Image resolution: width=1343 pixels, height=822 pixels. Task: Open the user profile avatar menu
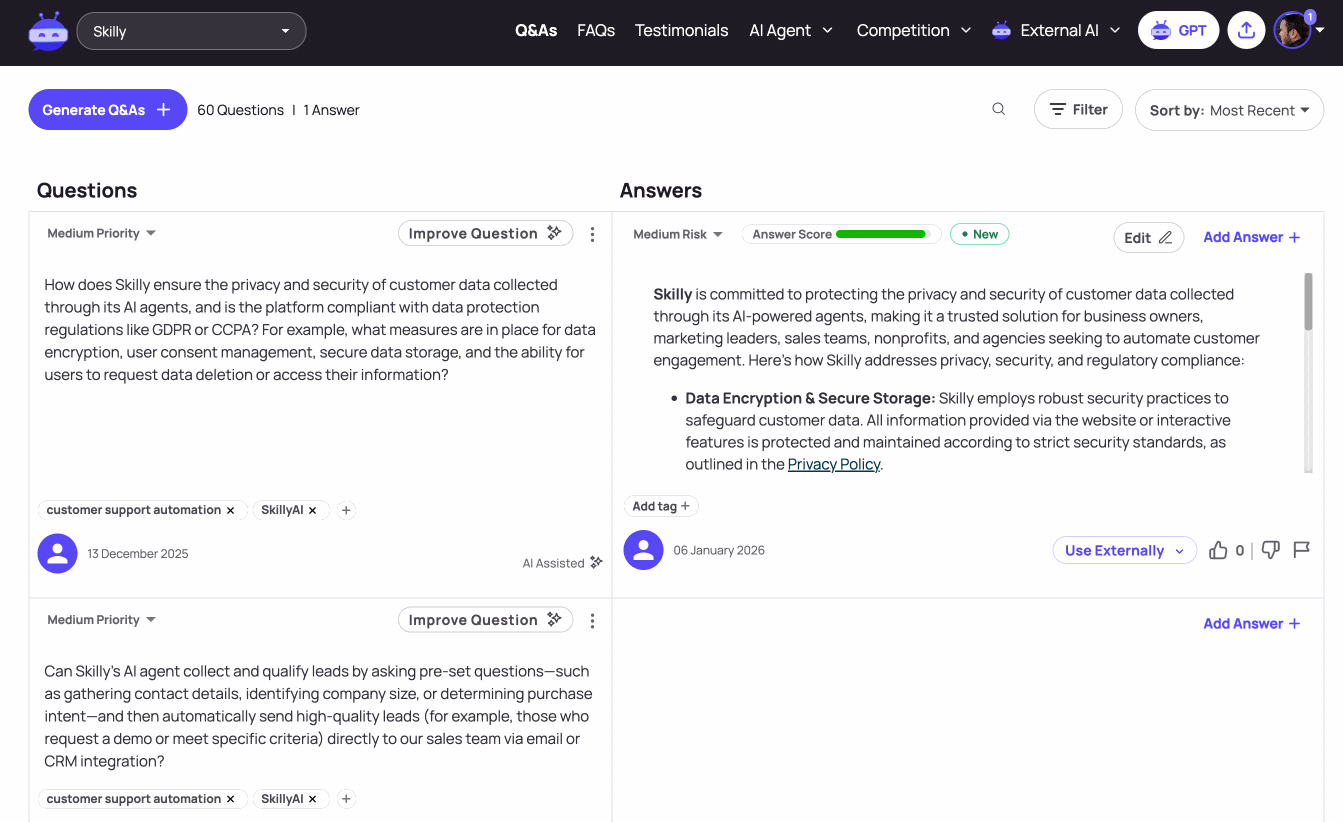click(1299, 30)
